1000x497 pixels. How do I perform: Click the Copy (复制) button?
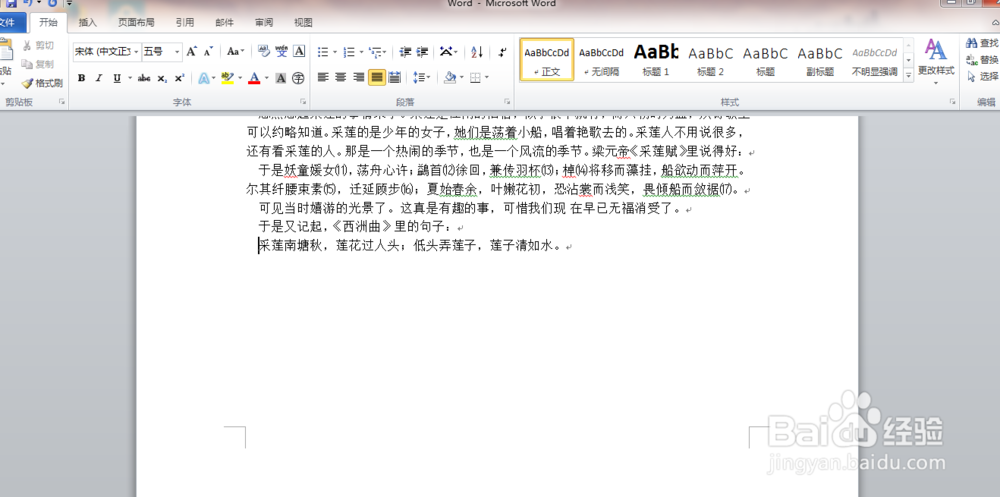click(38, 64)
